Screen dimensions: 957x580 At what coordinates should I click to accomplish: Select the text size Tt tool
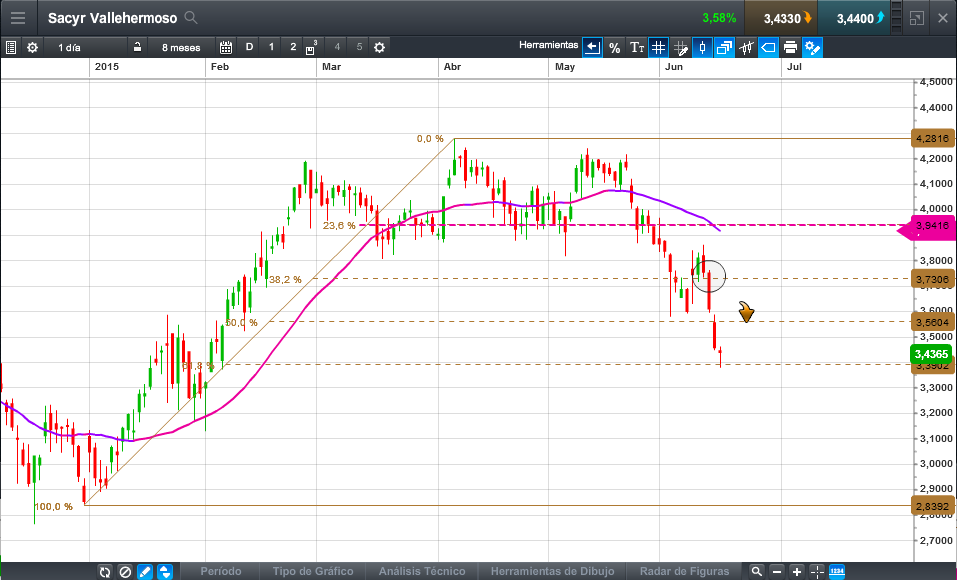click(637, 47)
